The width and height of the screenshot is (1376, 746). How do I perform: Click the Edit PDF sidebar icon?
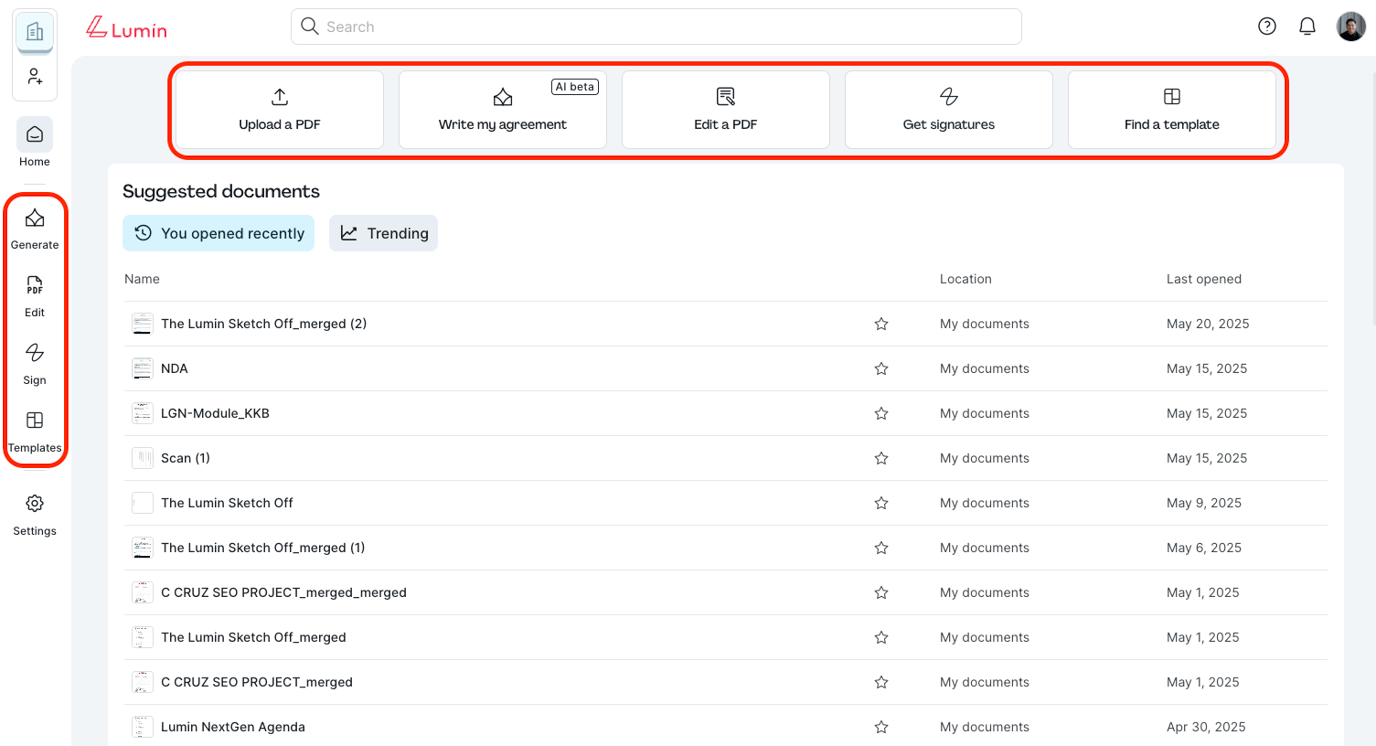(x=35, y=286)
